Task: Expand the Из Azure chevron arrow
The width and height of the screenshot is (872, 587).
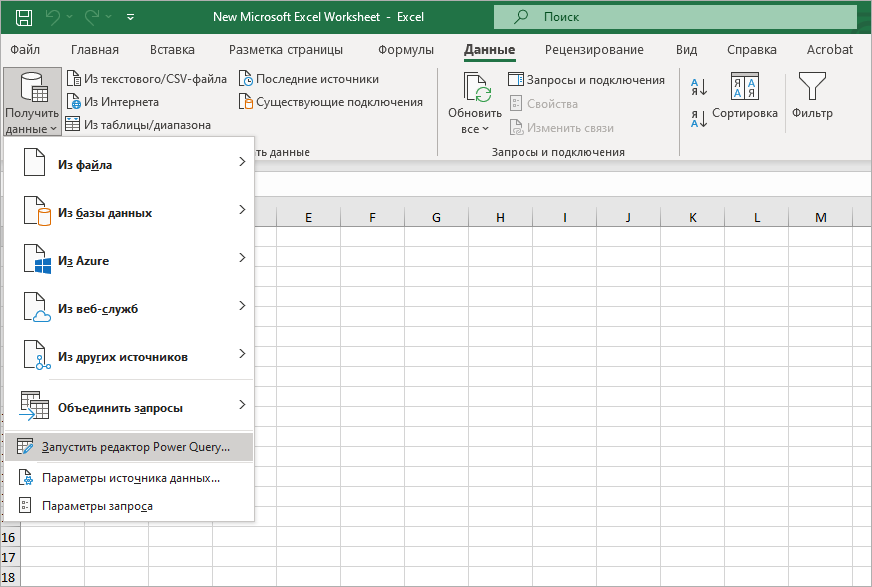Action: coord(242,257)
